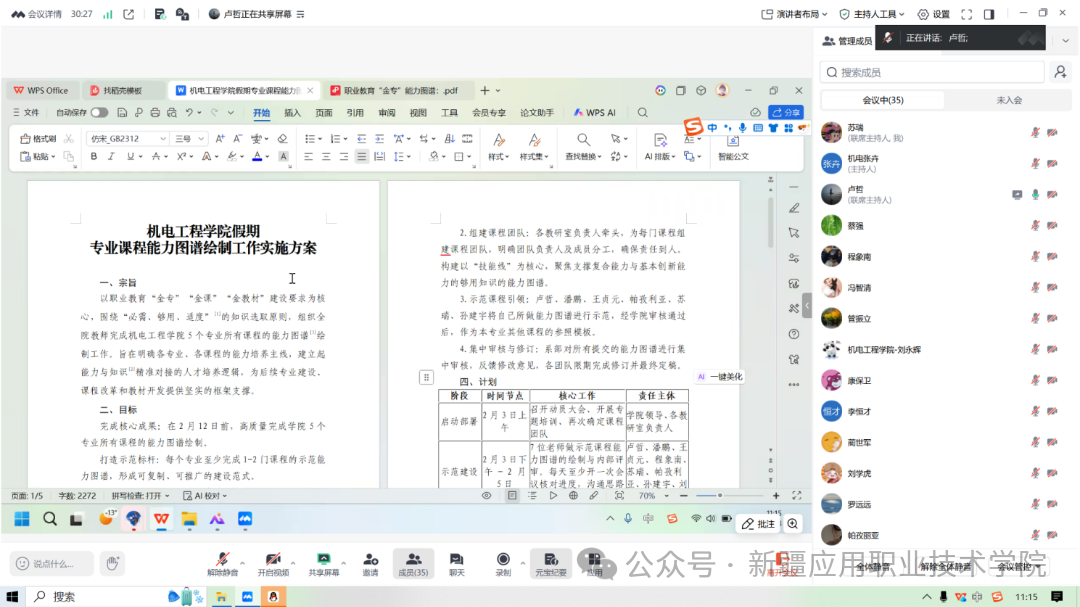Toggle camera for member 程象南
Screen dimensions: 1080x607
1052,256
